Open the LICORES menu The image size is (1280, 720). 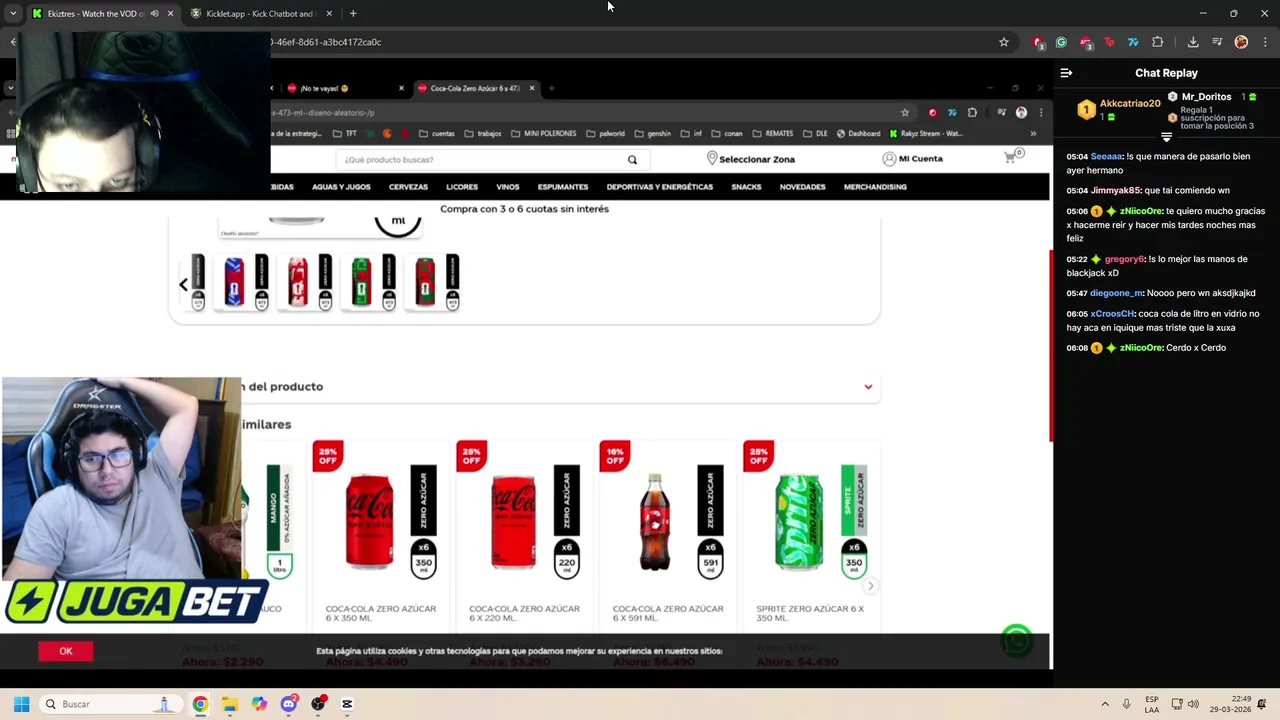click(x=462, y=187)
